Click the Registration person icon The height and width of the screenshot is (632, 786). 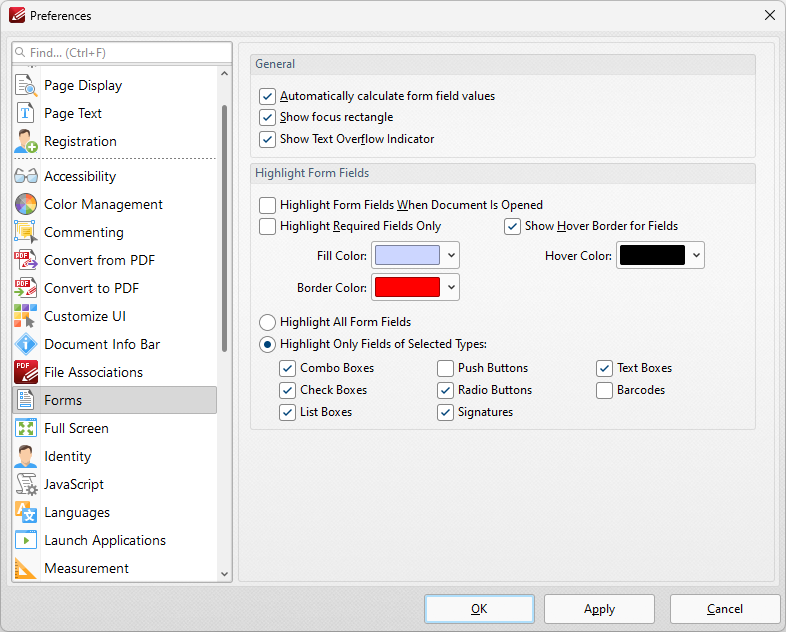click(x=26, y=141)
